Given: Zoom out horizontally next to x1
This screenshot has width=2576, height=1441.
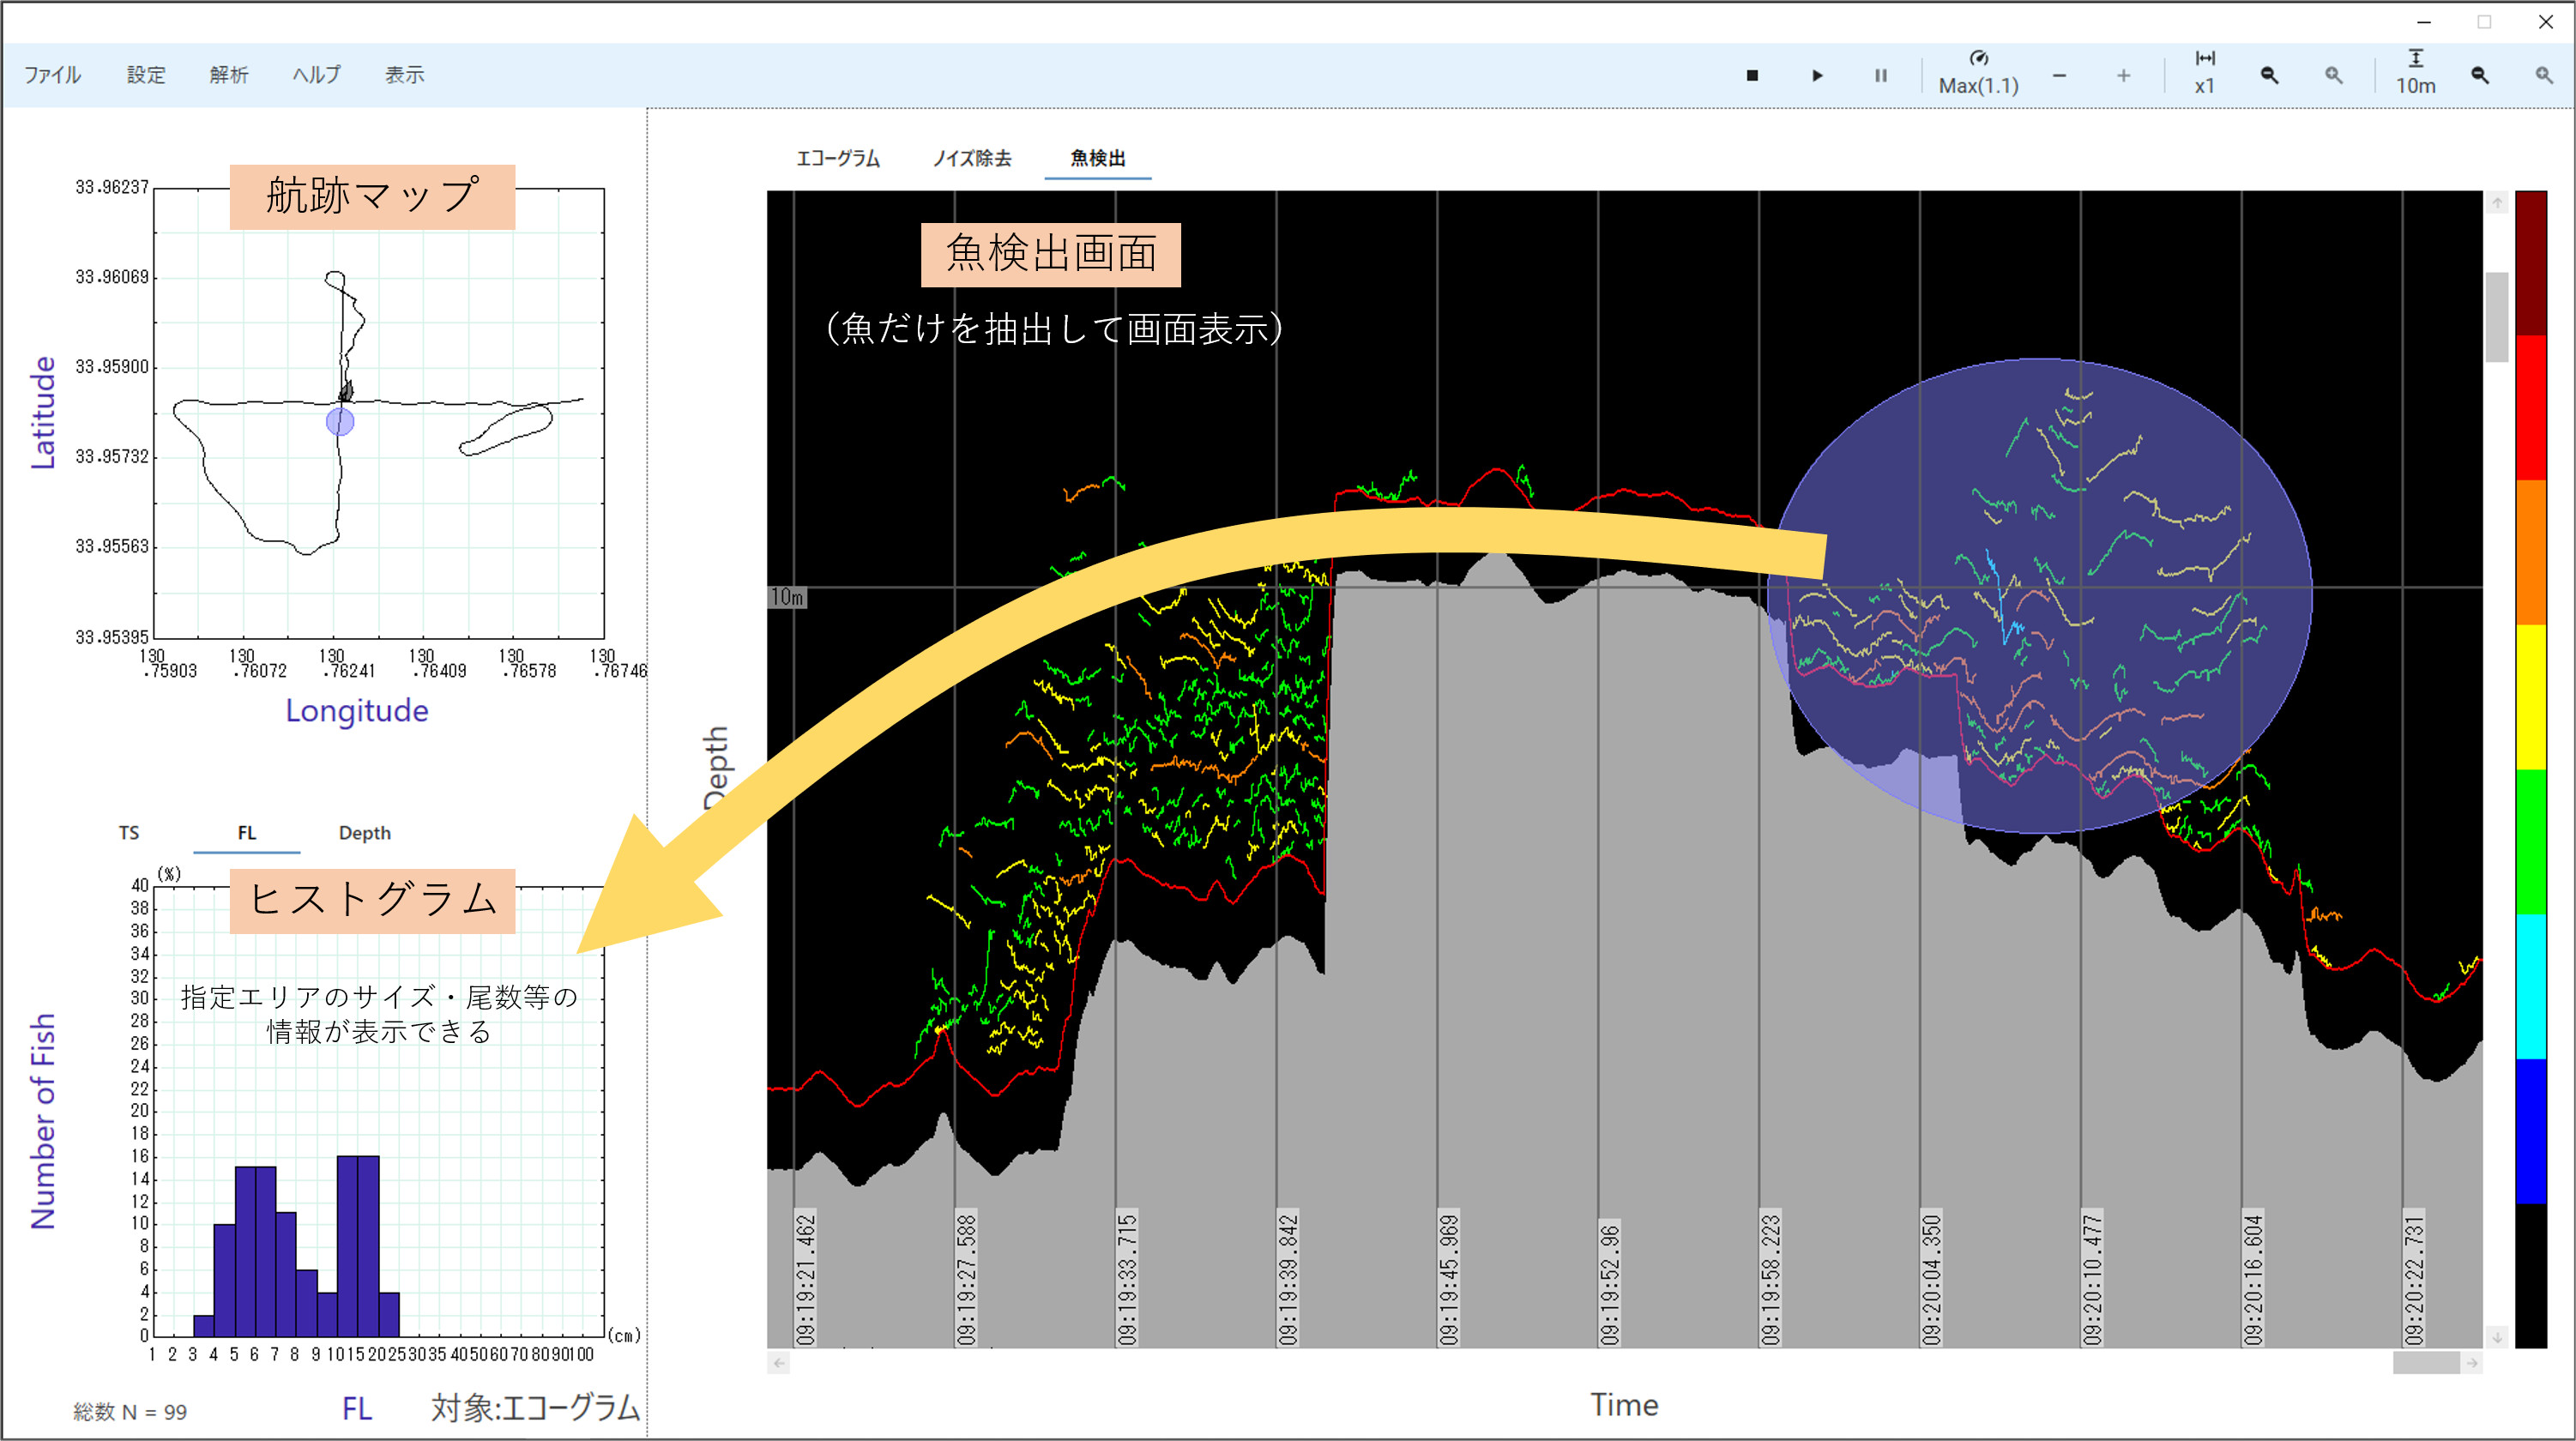Looking at the screenshot, I should (2269, 76).
